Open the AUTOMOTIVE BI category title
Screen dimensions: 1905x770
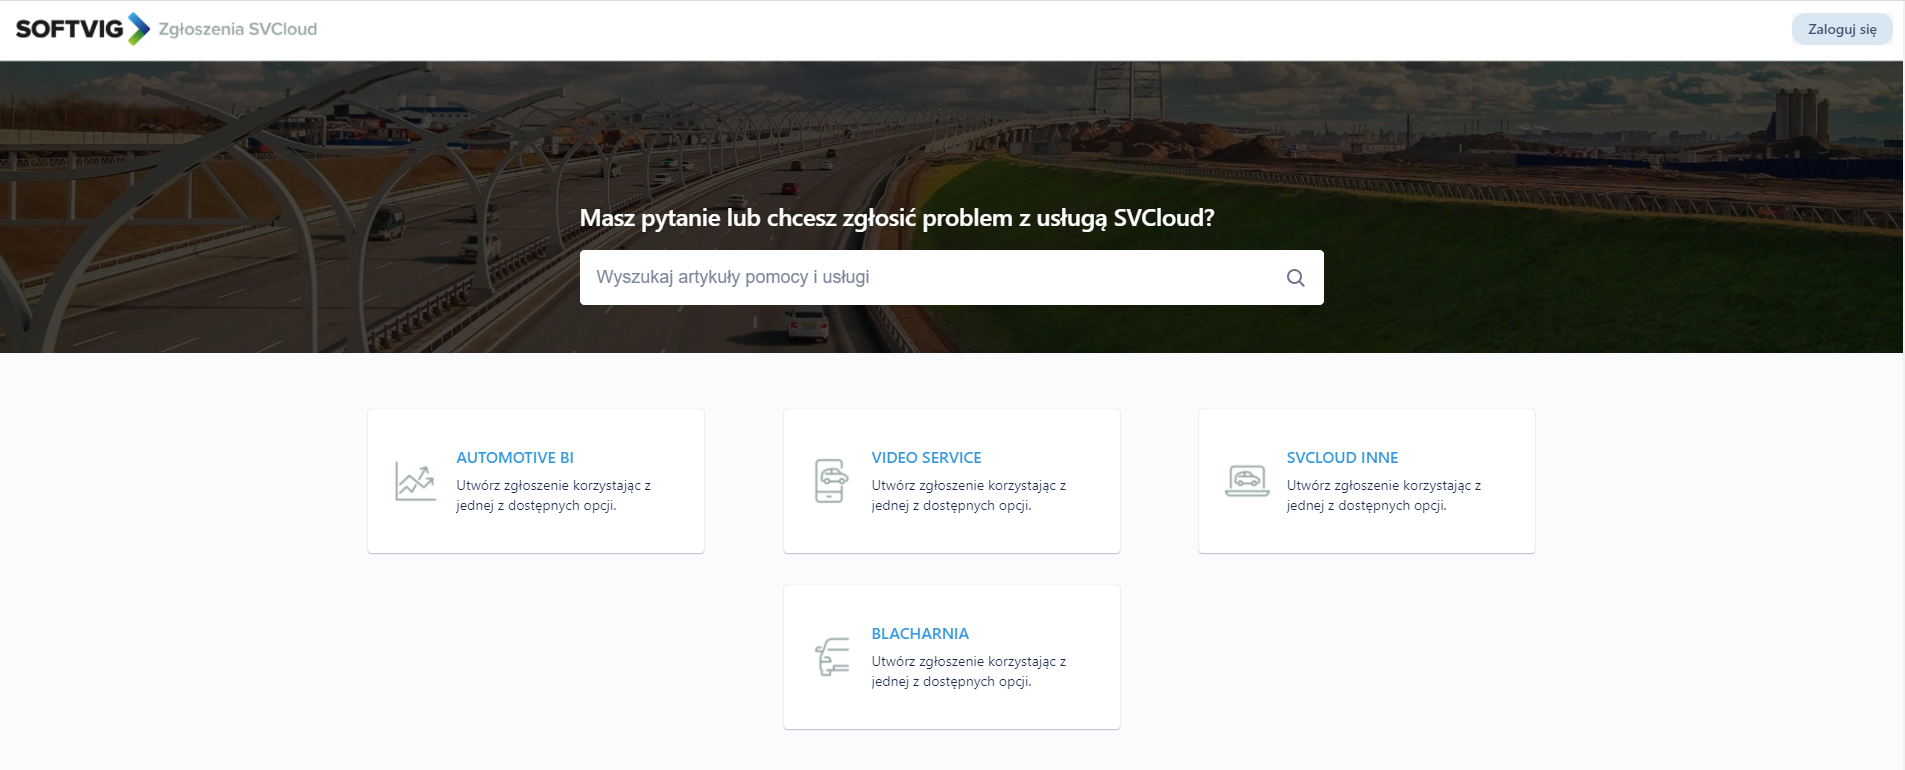(515, 458)
